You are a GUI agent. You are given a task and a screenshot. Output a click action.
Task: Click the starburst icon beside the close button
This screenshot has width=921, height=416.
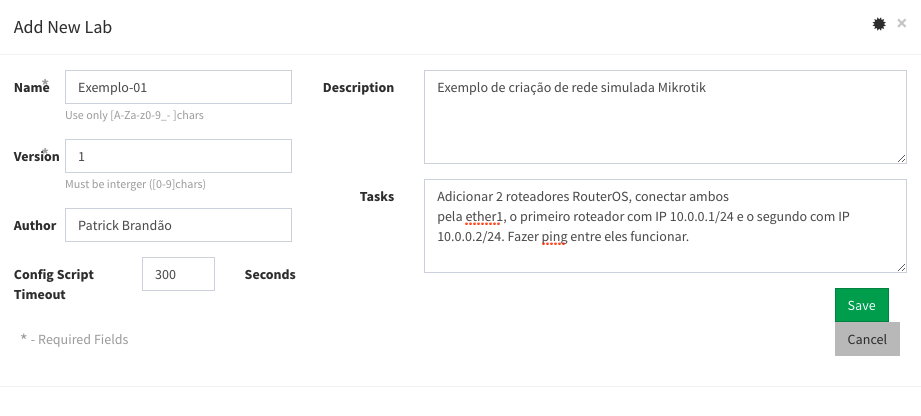[880, 24]
